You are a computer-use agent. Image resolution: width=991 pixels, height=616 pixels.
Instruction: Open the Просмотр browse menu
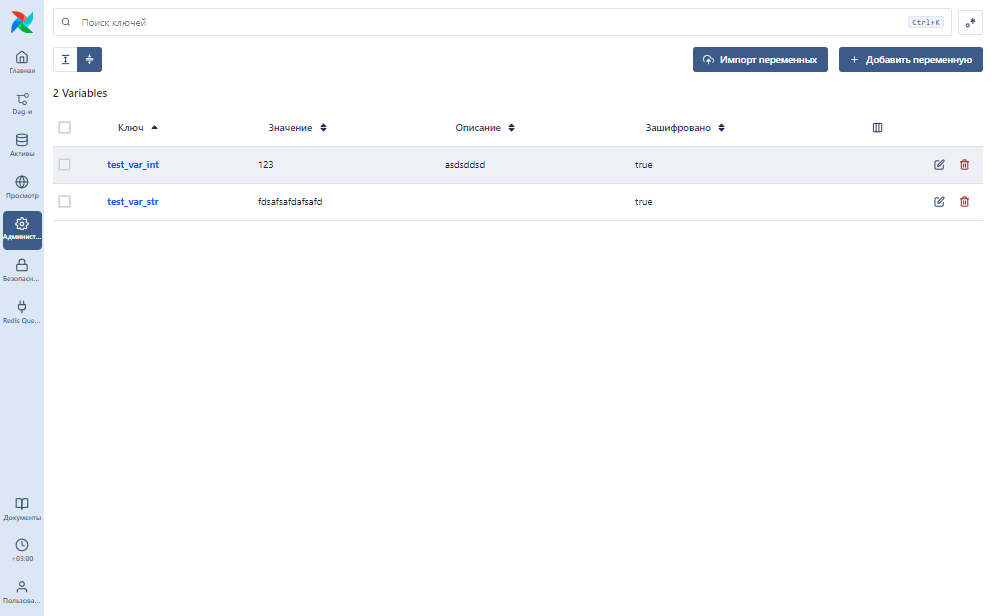22,188
